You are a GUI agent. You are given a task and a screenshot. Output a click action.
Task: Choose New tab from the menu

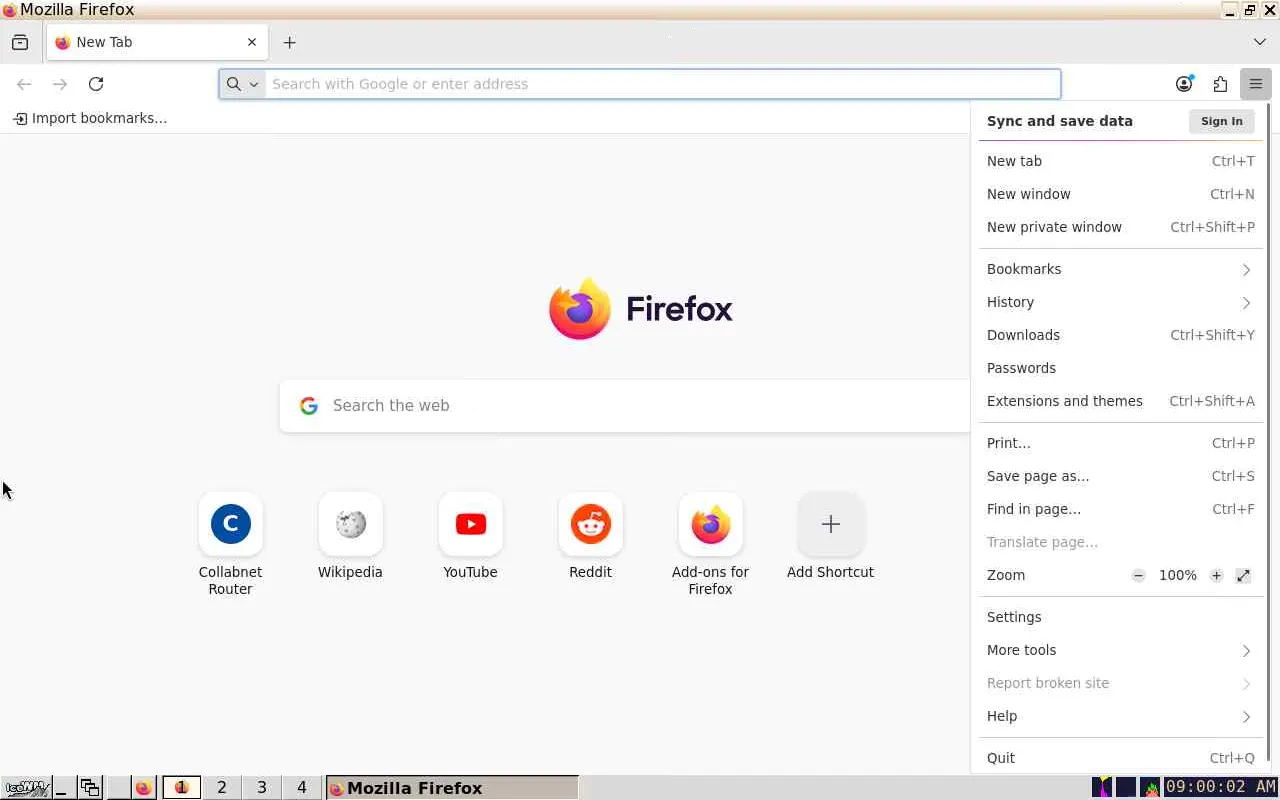click(1120, 161)
